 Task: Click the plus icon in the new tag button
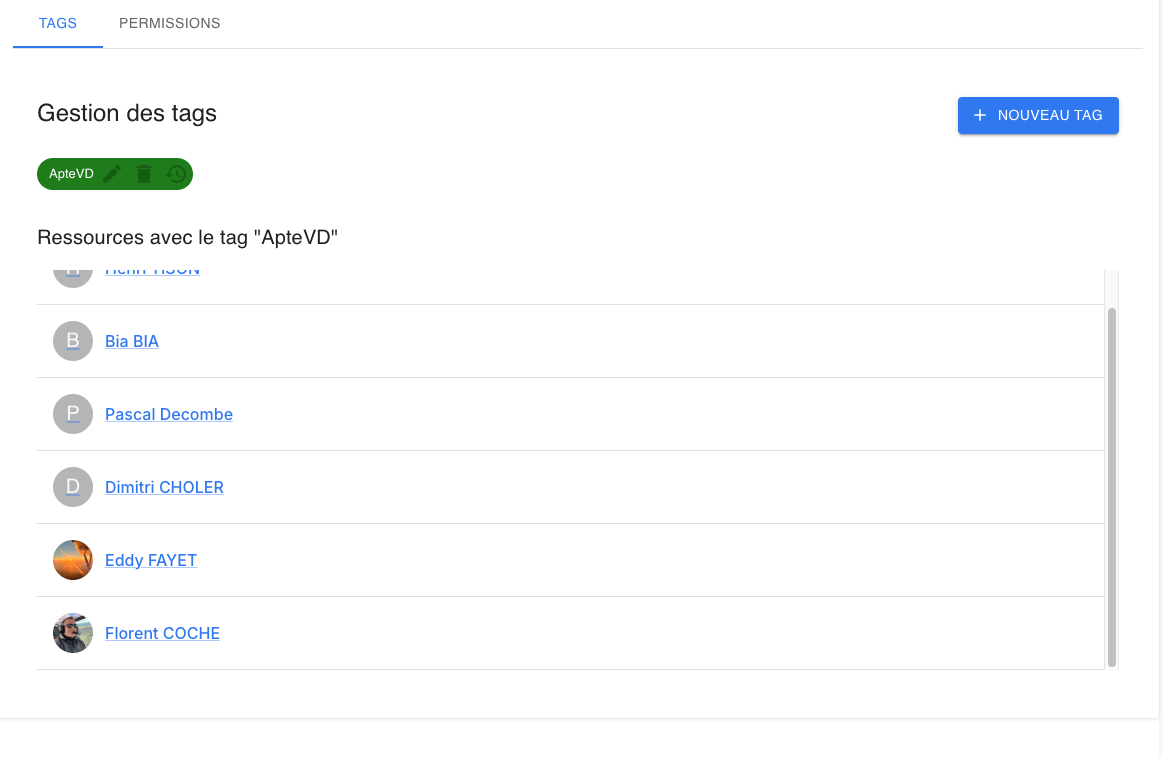[x=980, y=115]
